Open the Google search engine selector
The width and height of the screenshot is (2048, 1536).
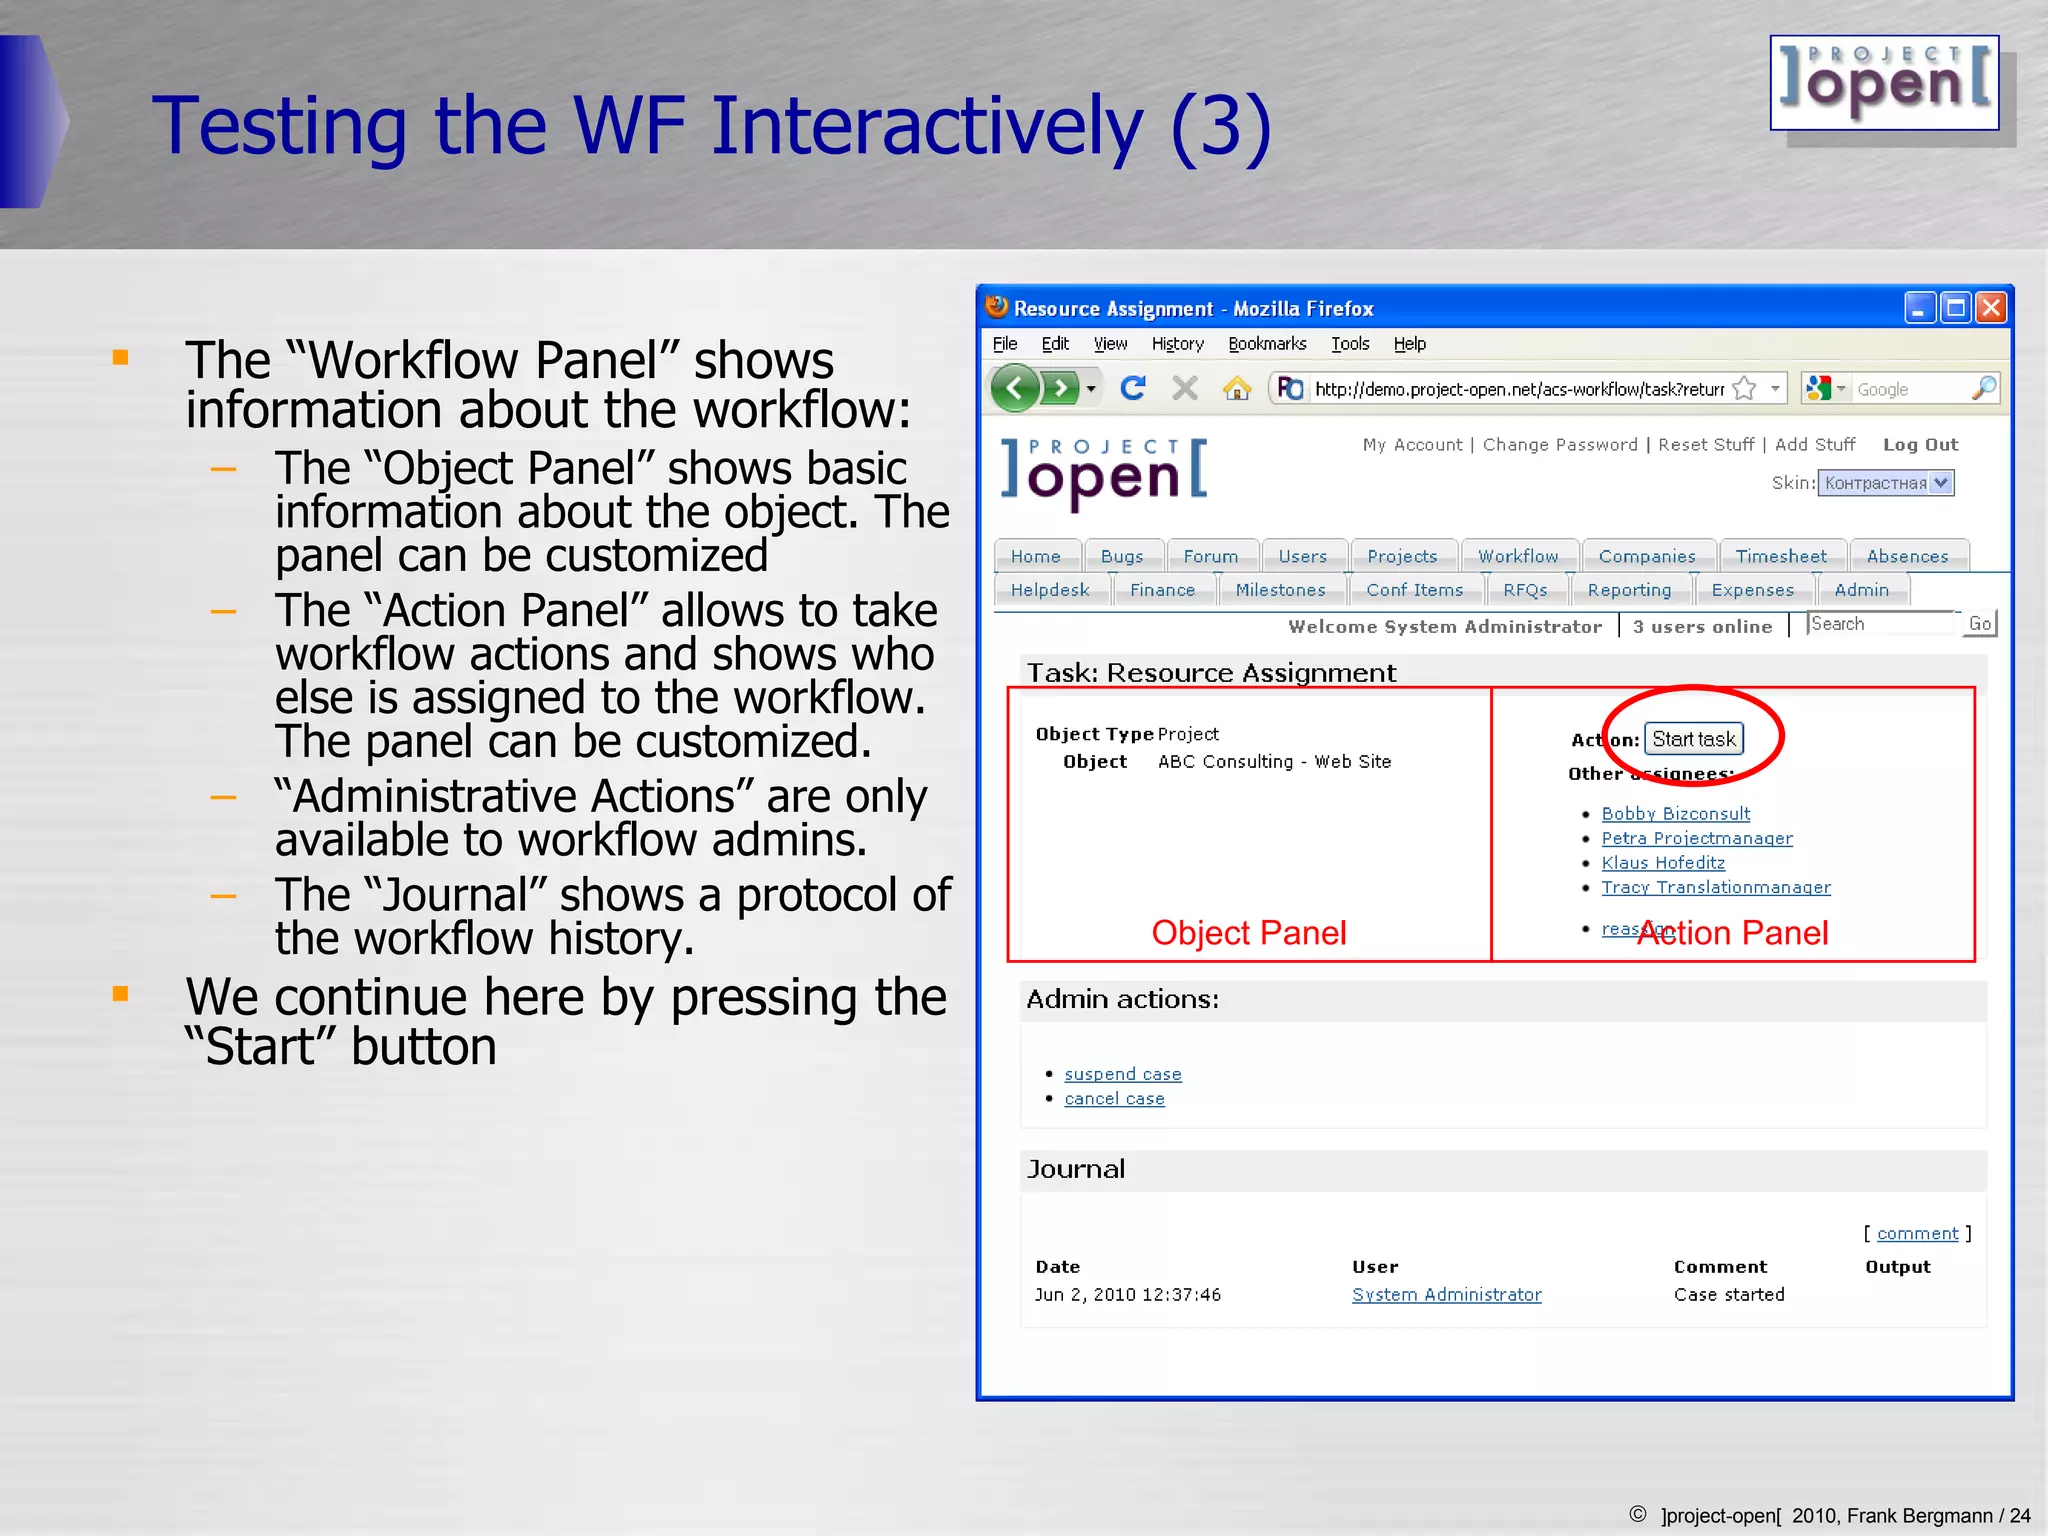click(x=1826, y=388)
